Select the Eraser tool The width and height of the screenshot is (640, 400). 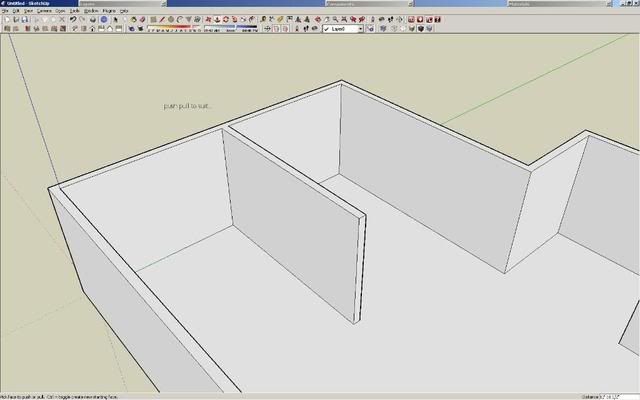click(x=142, y=20)
